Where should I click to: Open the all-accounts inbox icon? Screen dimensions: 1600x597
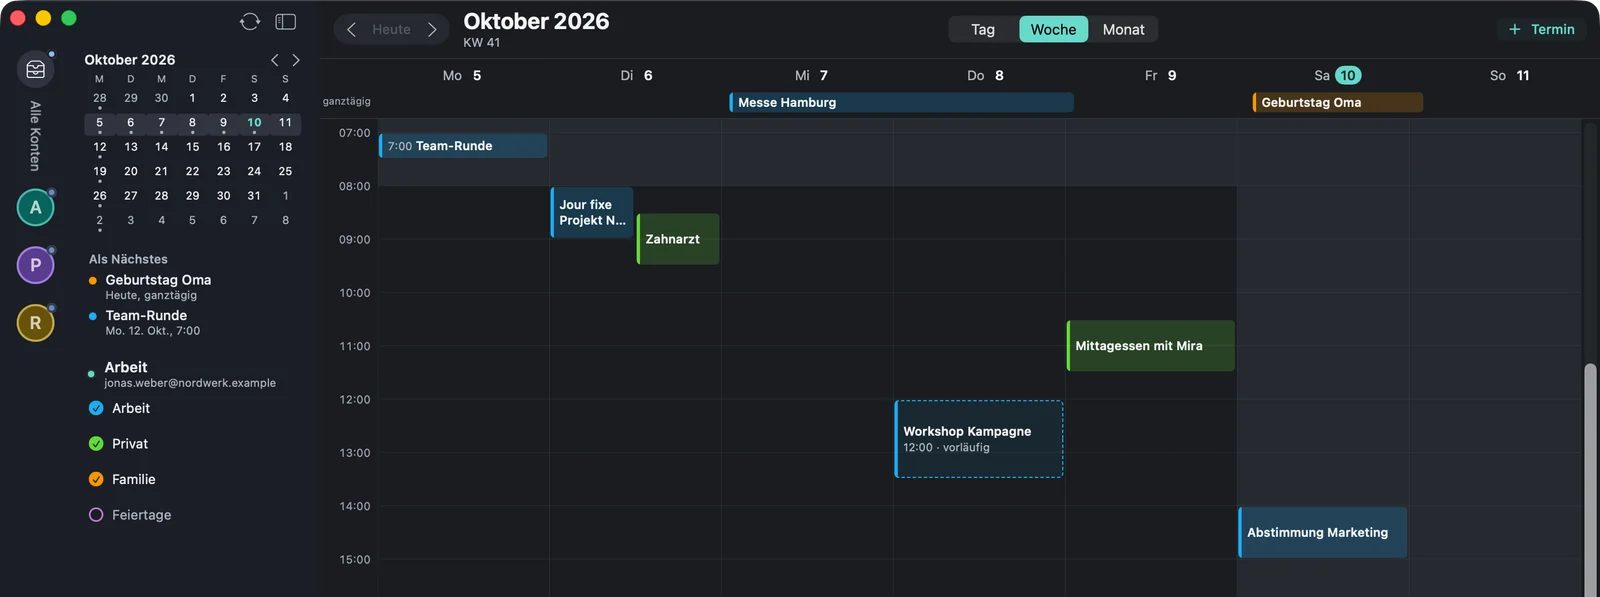click(x=36, y=69)
